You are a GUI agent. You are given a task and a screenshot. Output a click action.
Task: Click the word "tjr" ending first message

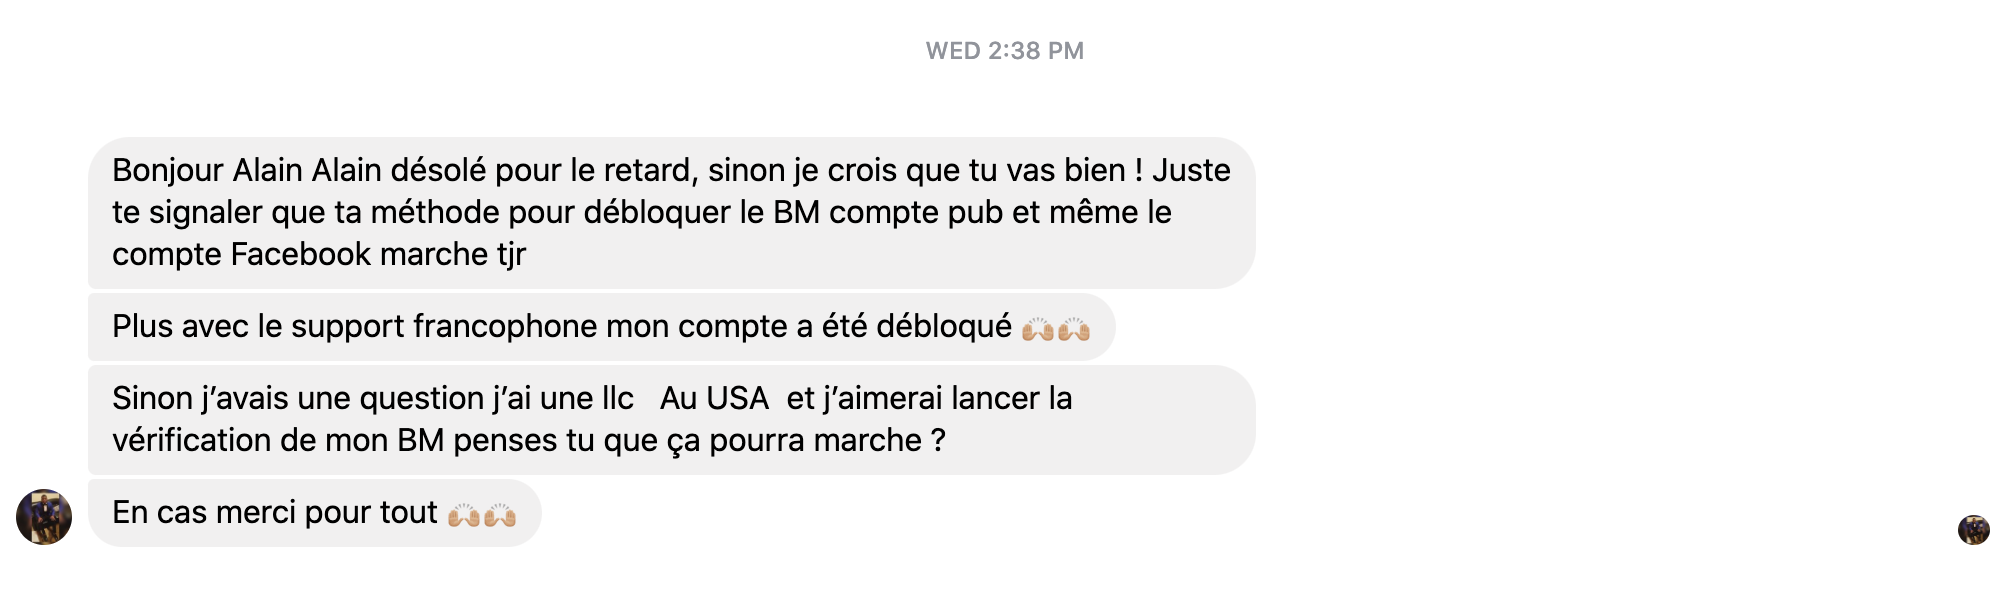(x=511, y=255)
